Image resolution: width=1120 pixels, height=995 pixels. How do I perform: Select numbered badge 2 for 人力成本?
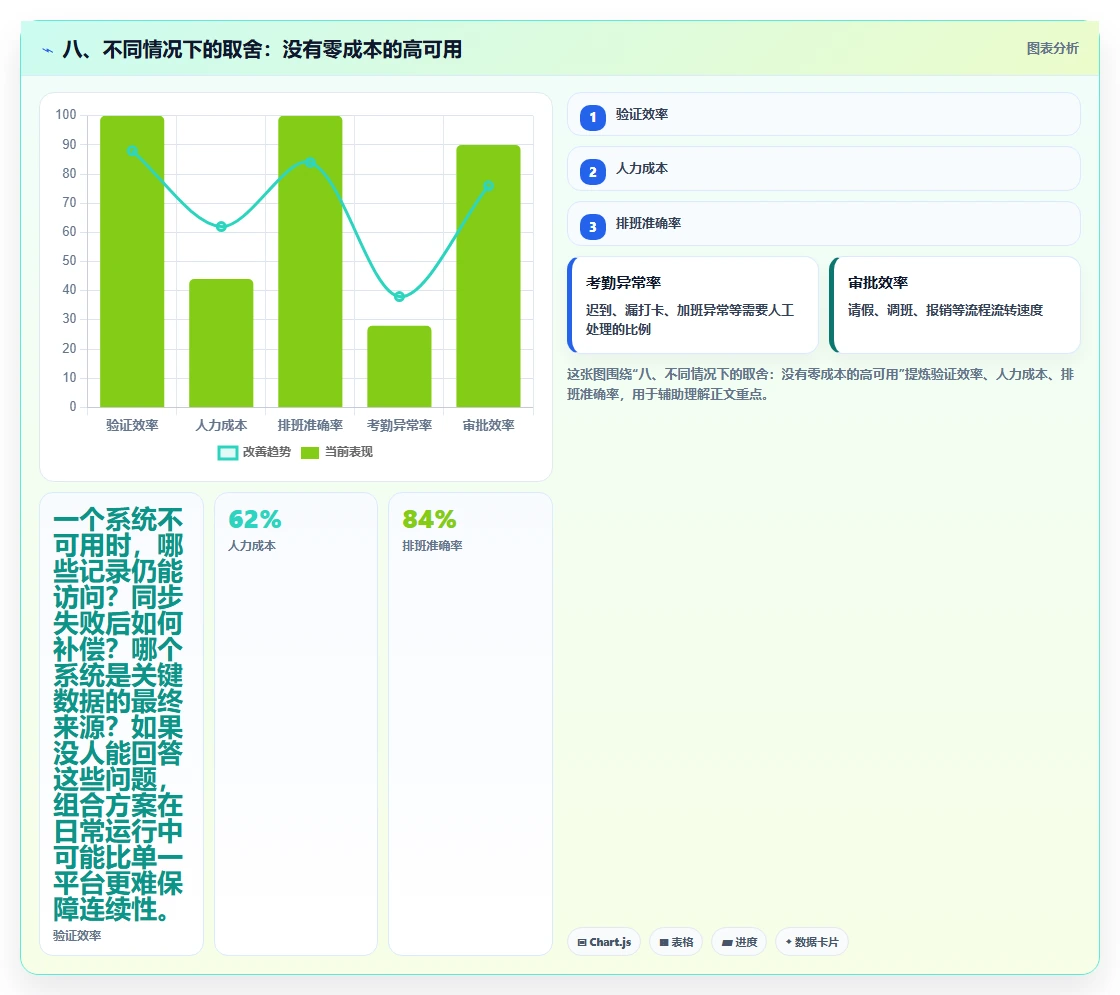click(592, 172)
